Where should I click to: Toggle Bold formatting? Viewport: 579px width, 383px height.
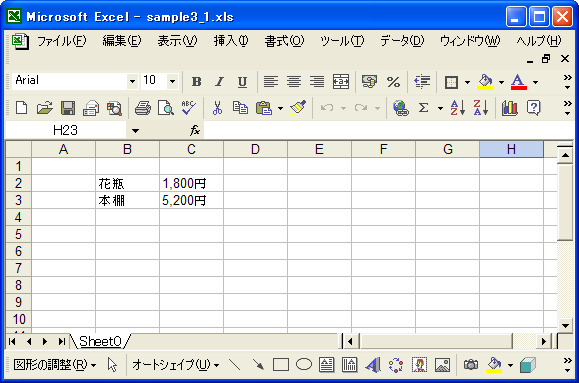point(197,82)
